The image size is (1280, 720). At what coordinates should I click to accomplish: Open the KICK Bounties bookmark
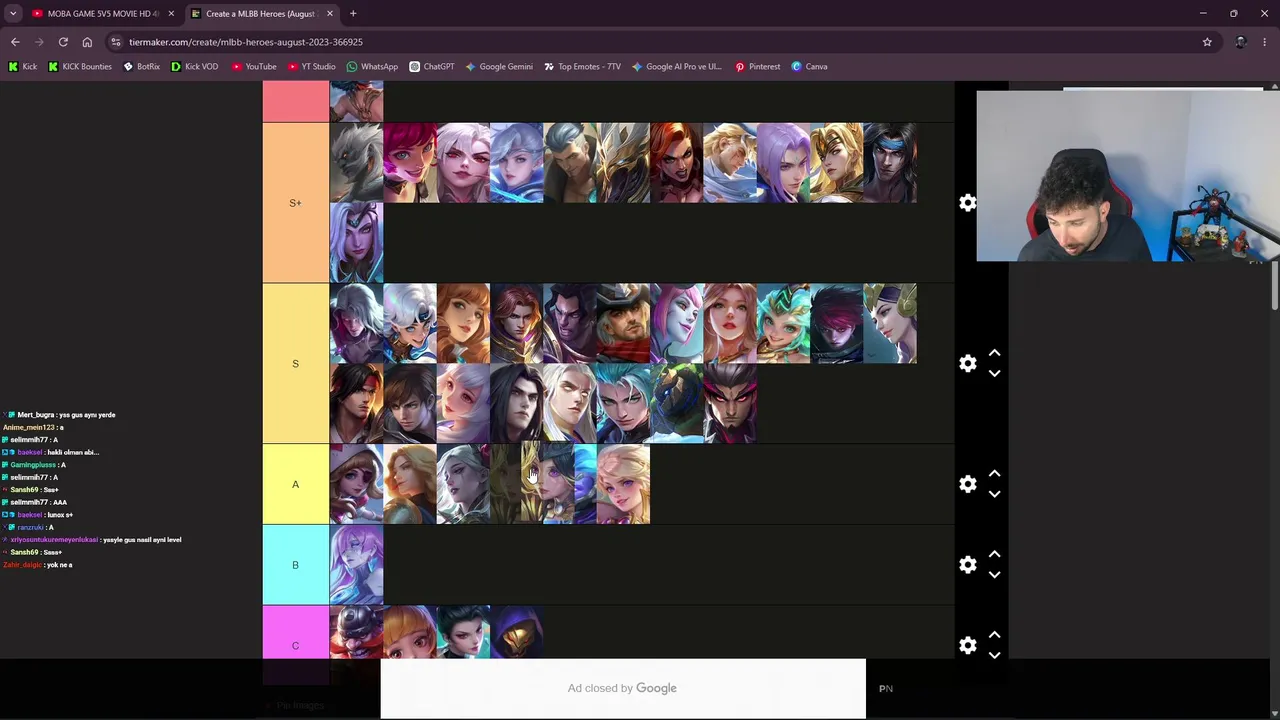(80, 67)
